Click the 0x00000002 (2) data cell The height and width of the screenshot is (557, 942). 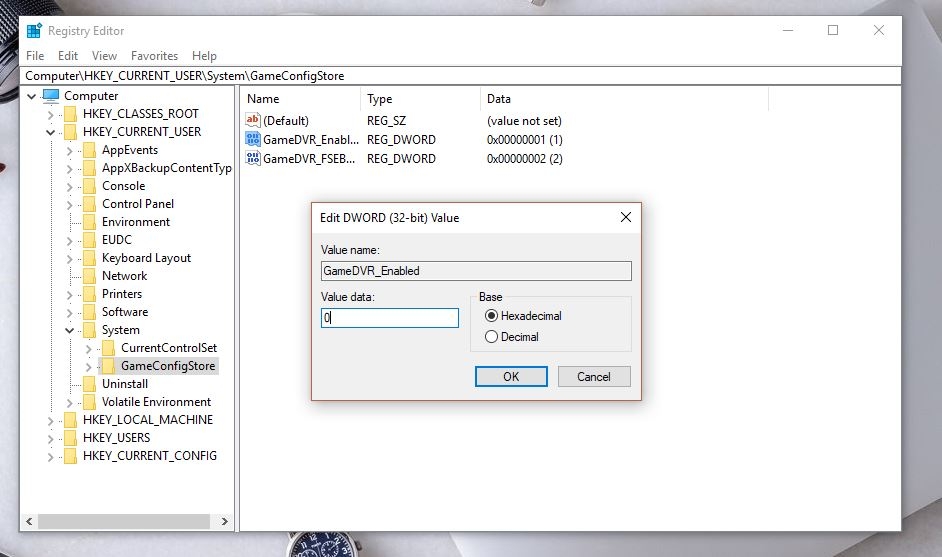(524, 159)
